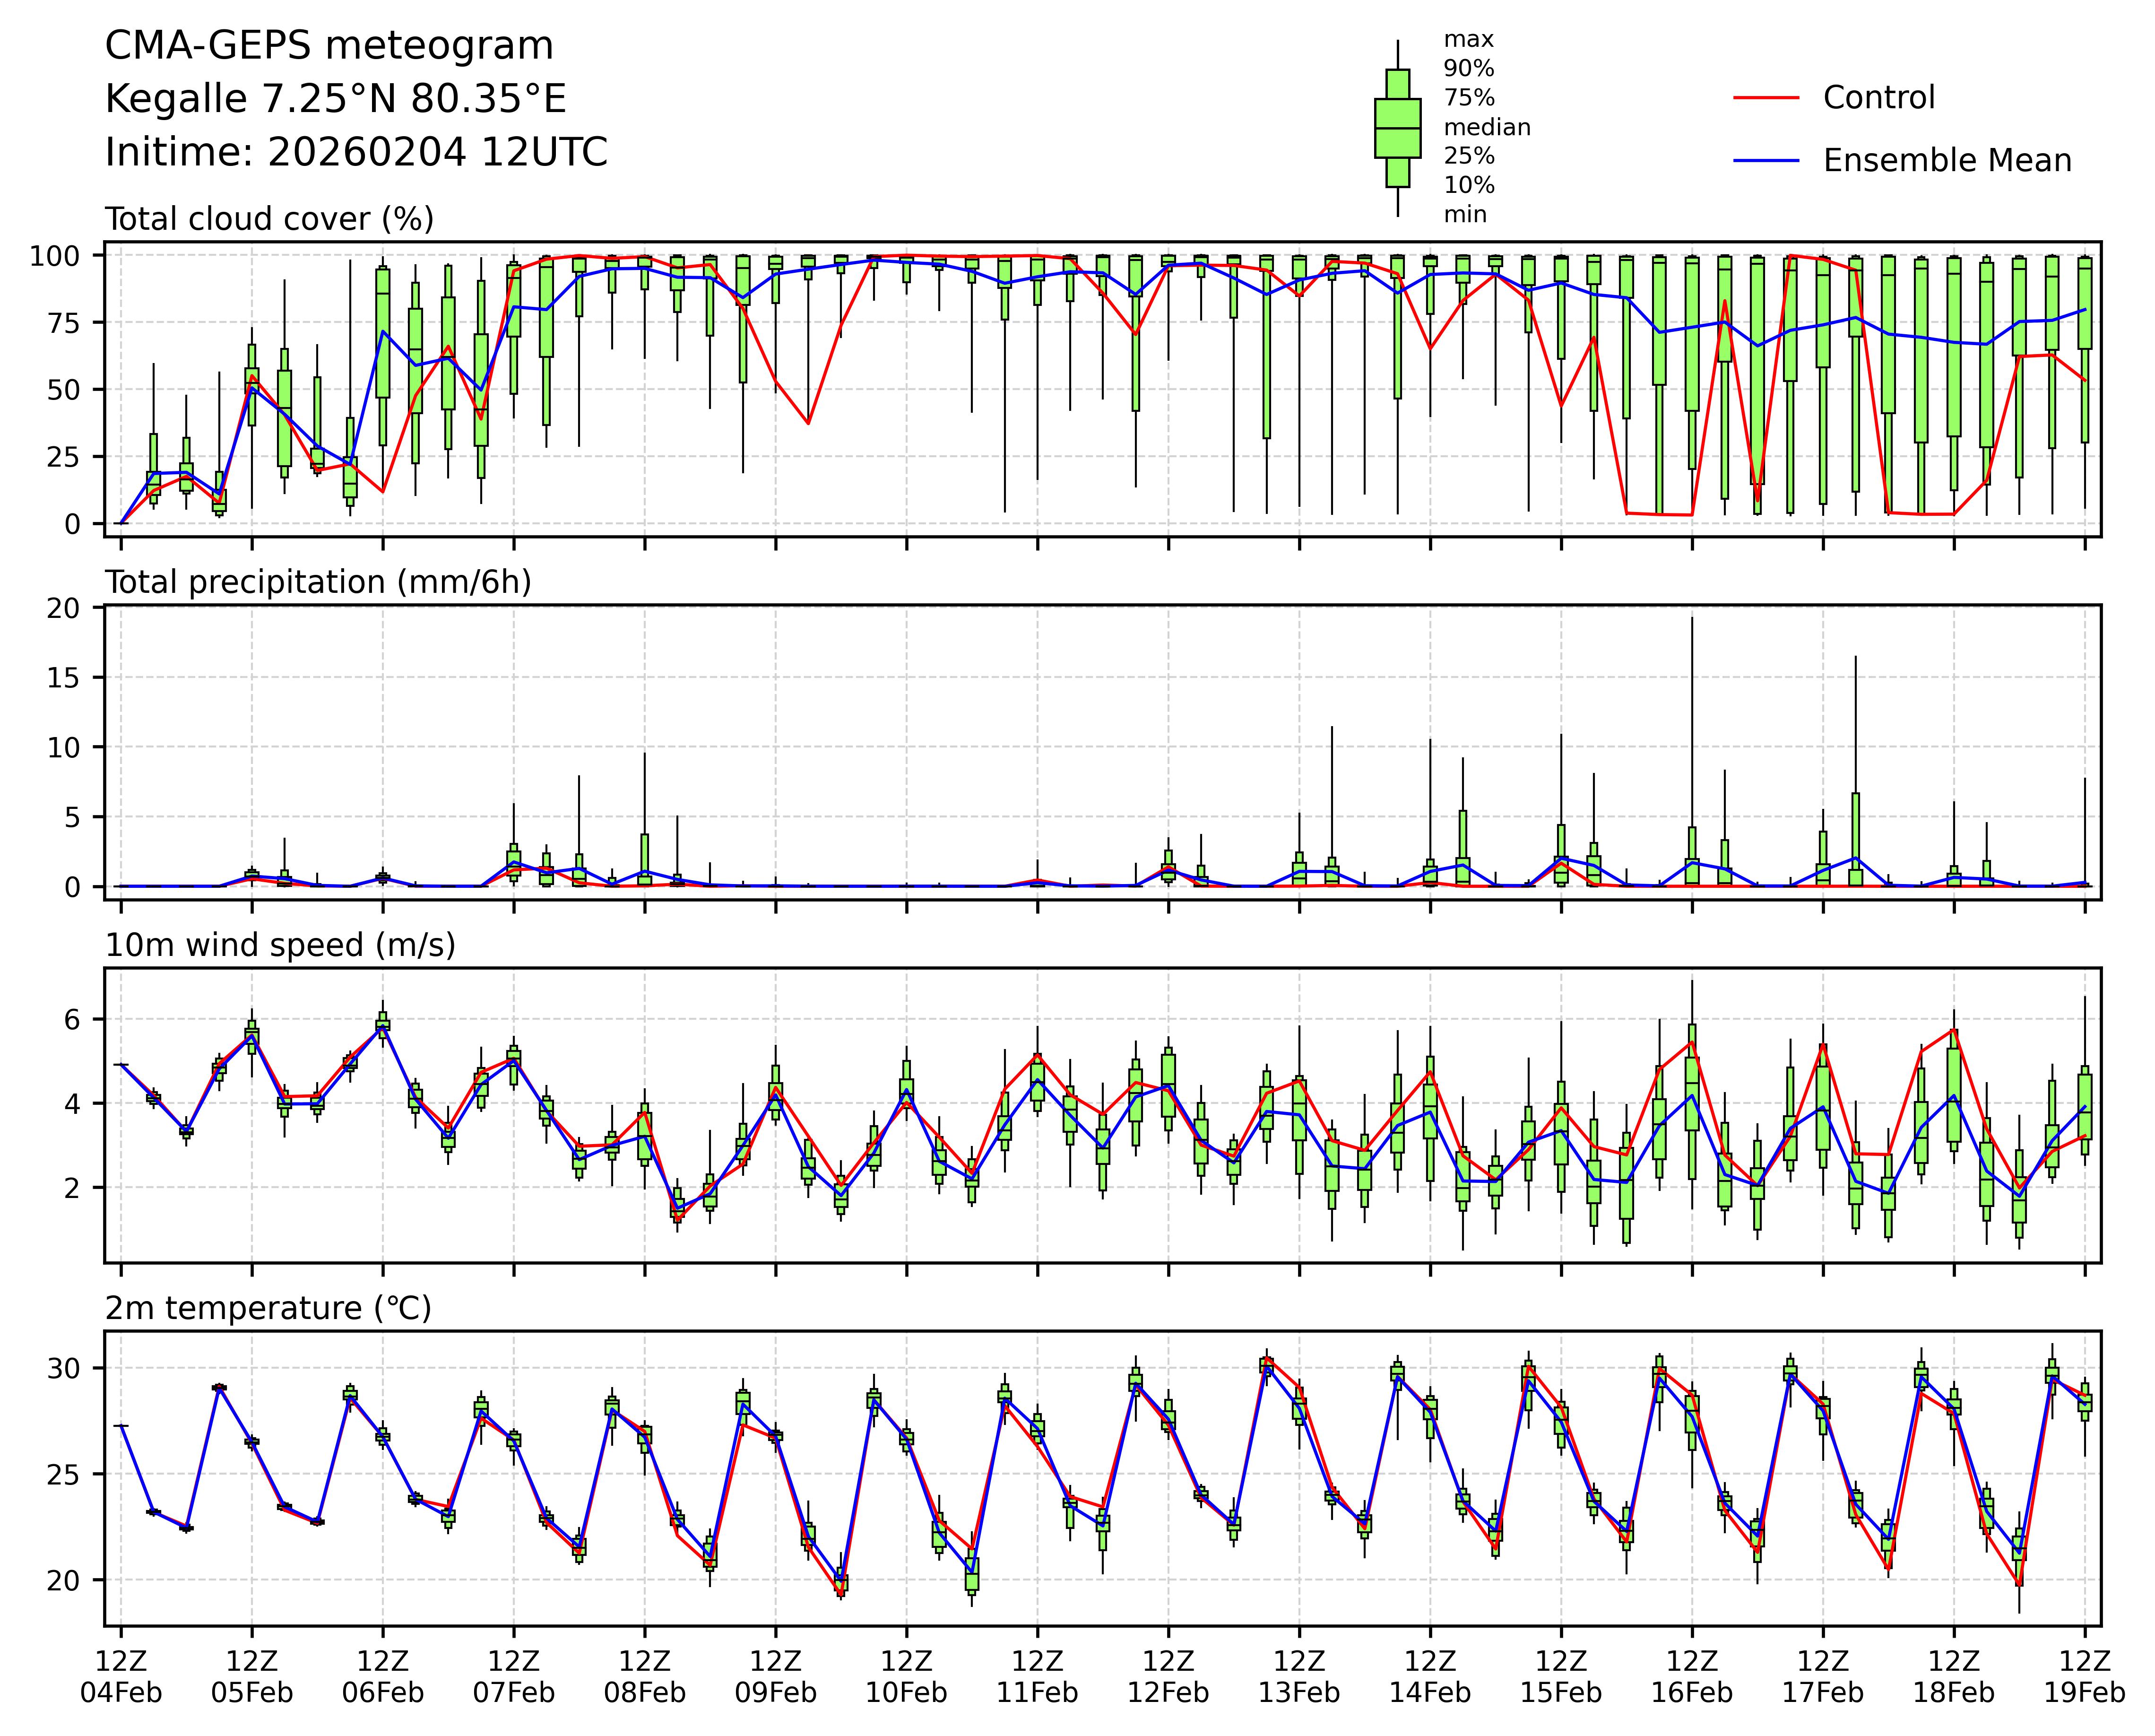Click the '12Z 10Feb' x-axis label
This screenshot has height=1736, width=2155.
tap(906, 1677)
